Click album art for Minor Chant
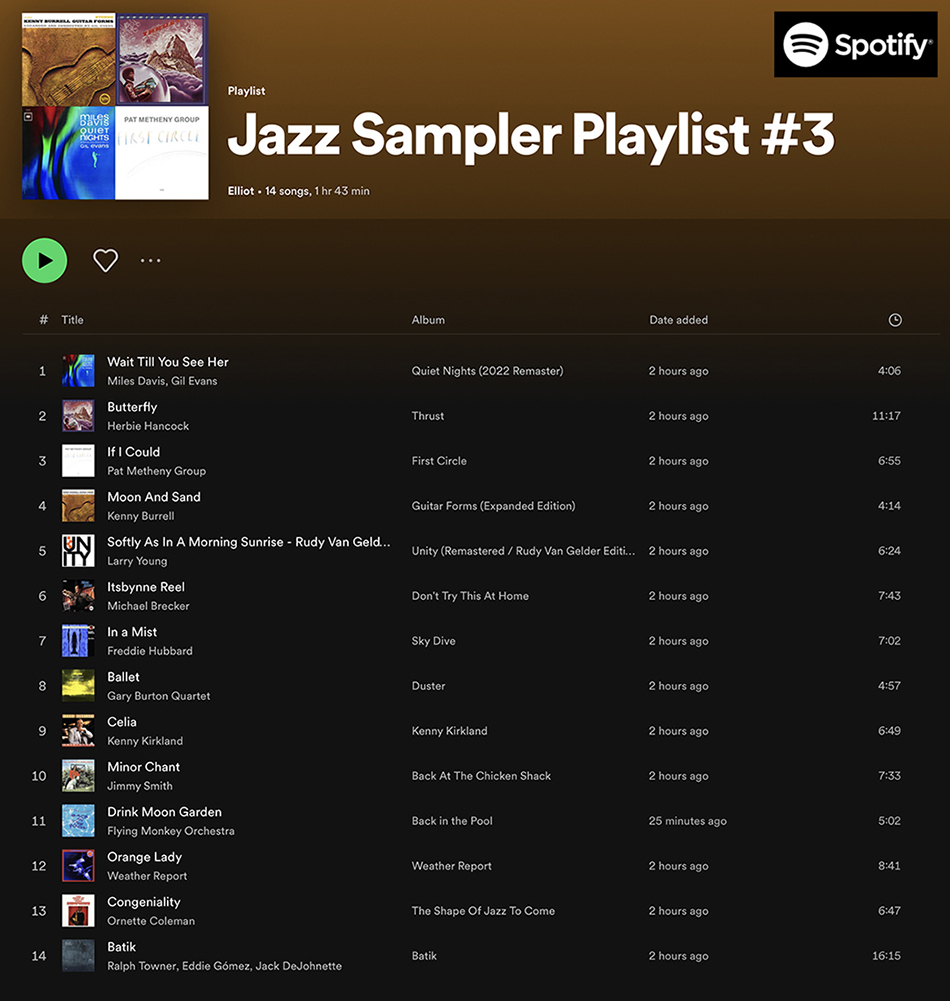Screen dimensions: 950x1001 pos(78,776)
